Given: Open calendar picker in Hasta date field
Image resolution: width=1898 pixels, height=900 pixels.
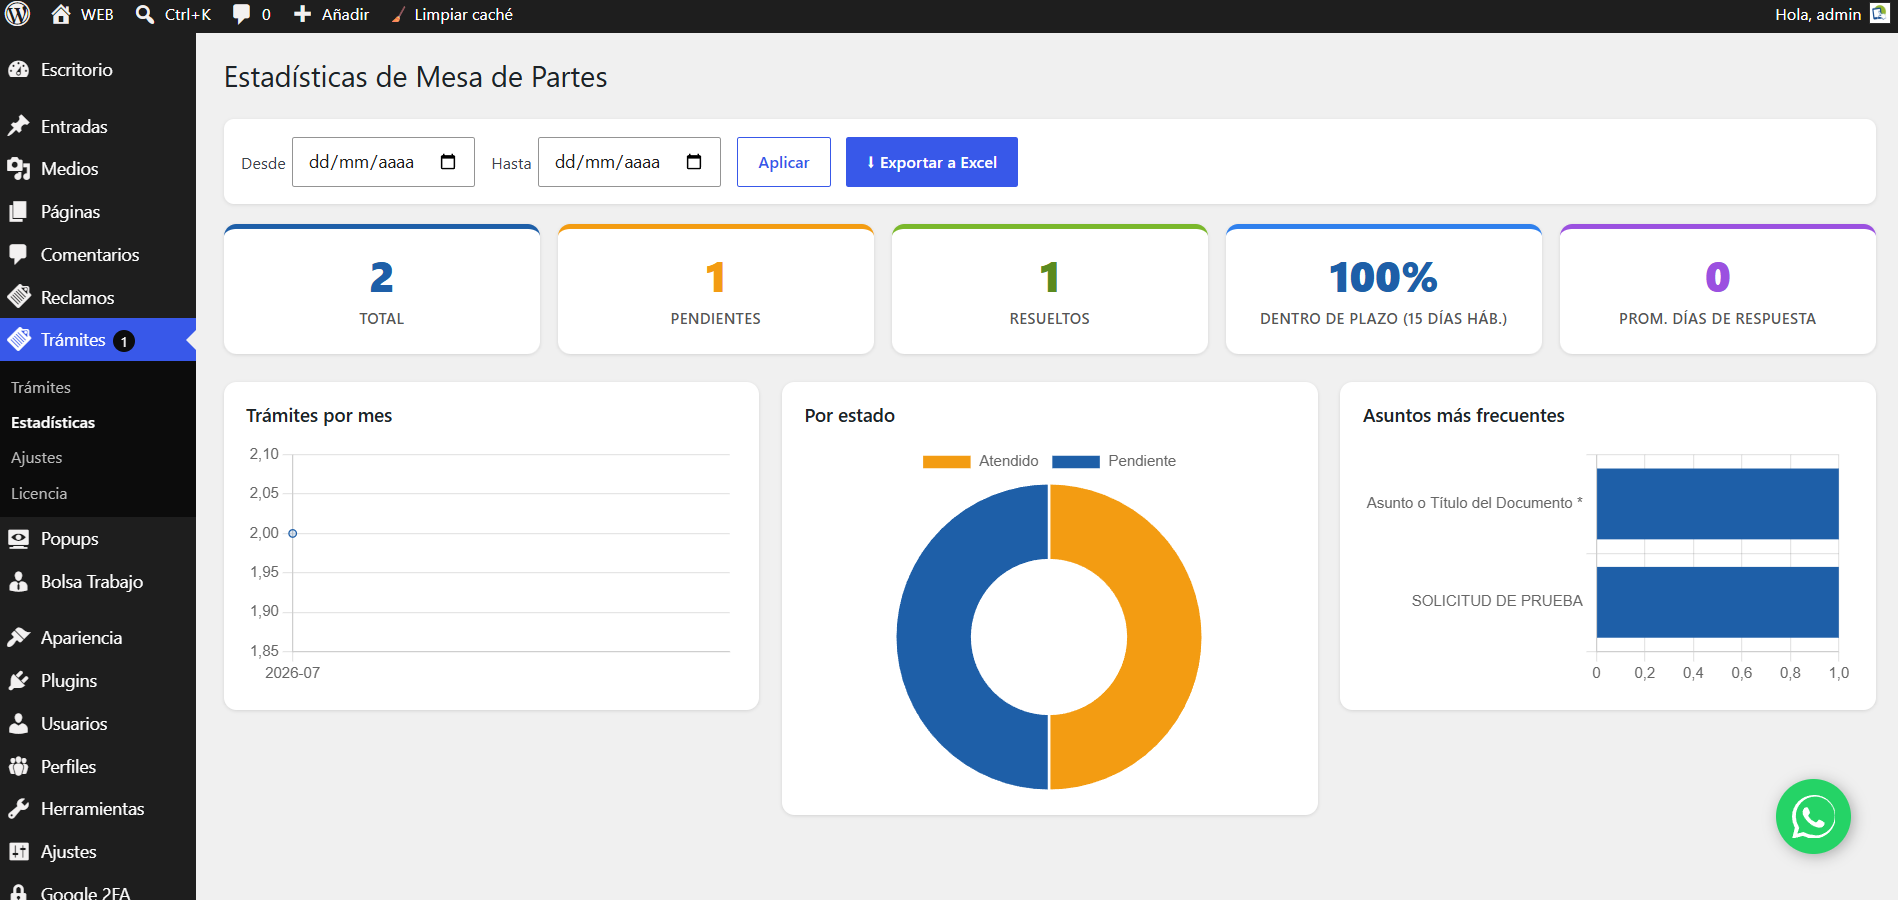Looking at the screenshot, I should coord(694,162).
